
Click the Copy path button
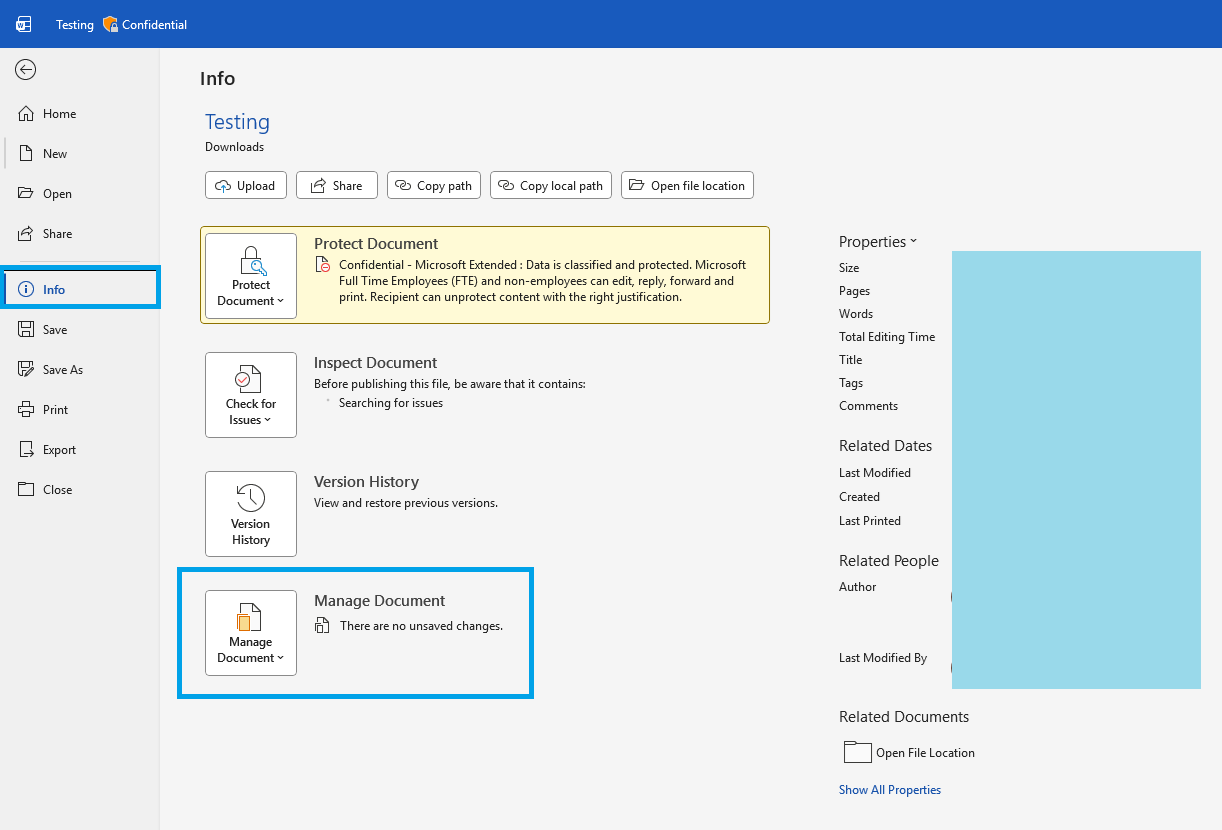pyautogui.click(x=434, y=185)
